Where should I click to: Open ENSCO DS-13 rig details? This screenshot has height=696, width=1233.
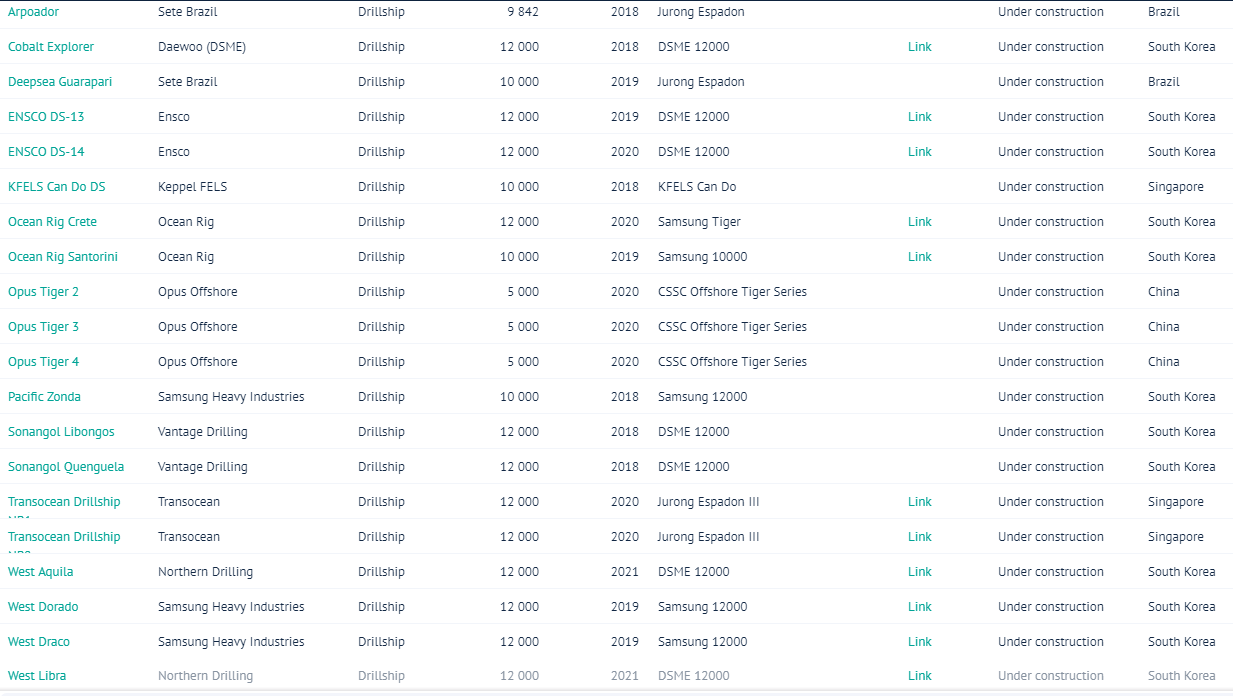46,117
